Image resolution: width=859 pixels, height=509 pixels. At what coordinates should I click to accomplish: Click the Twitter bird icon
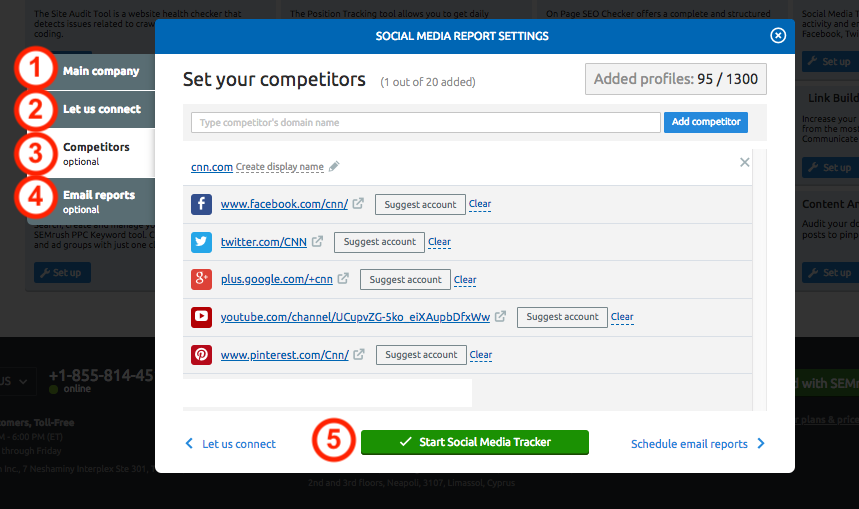click(x=201, y=242)
